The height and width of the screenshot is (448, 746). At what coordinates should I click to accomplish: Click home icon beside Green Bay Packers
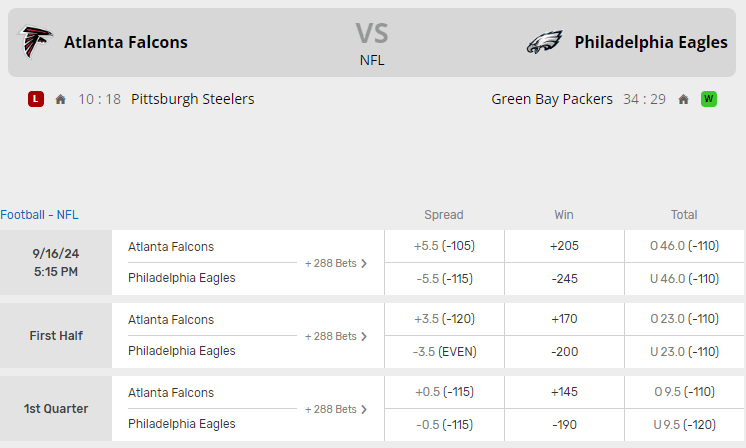[x=684, y=99]
